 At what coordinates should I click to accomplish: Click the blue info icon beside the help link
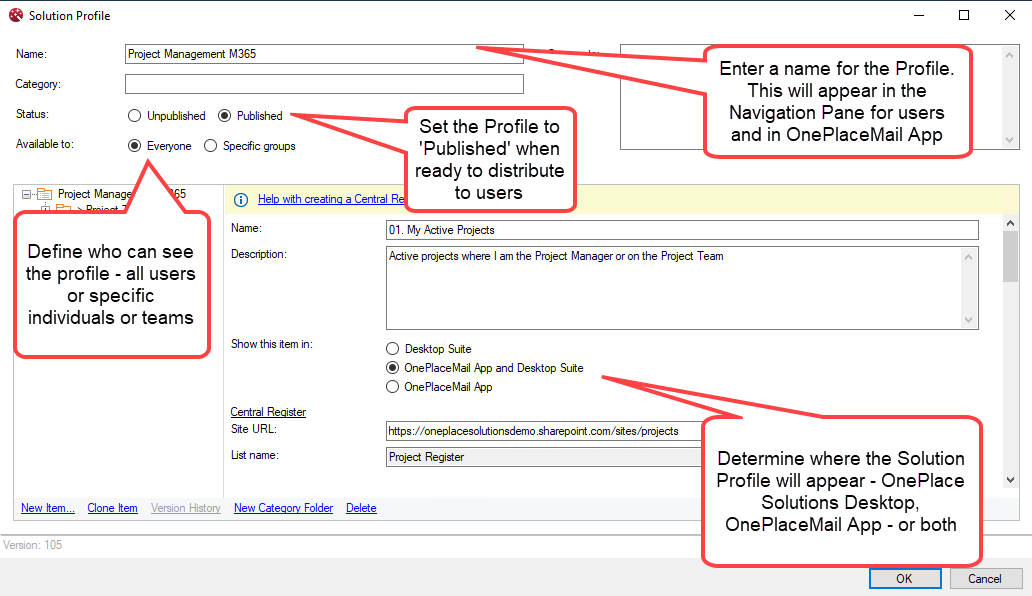pyautogui.click(x=240, y=200)
